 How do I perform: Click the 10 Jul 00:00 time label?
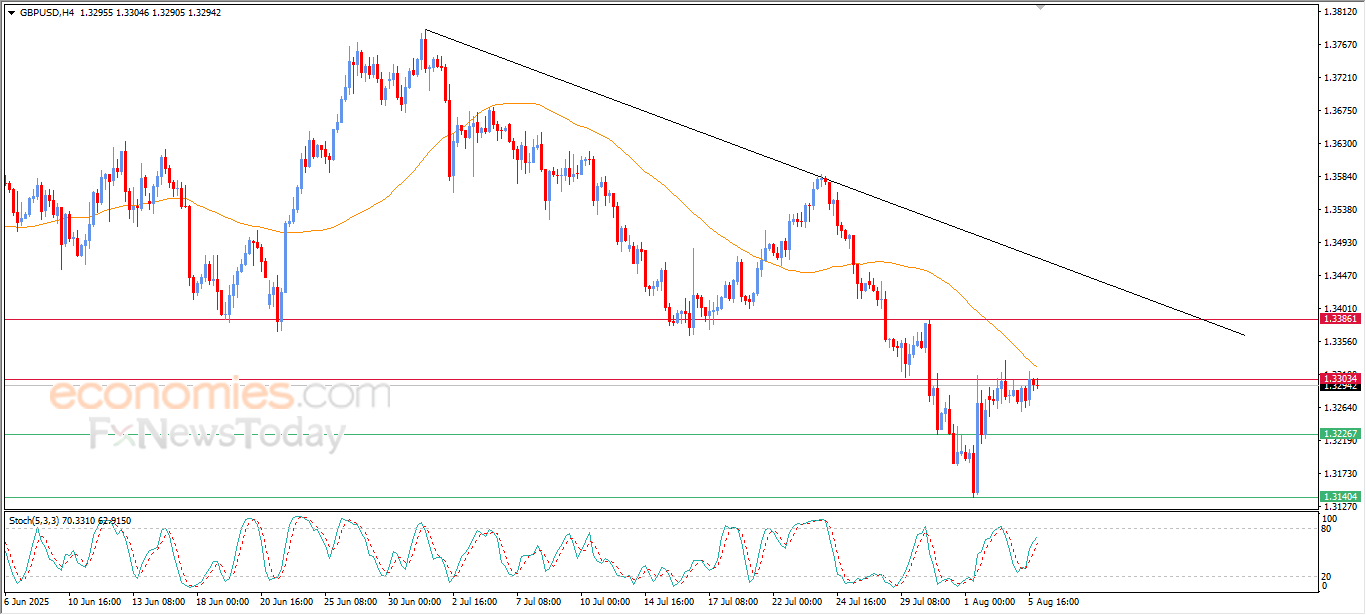click(605, 603)
